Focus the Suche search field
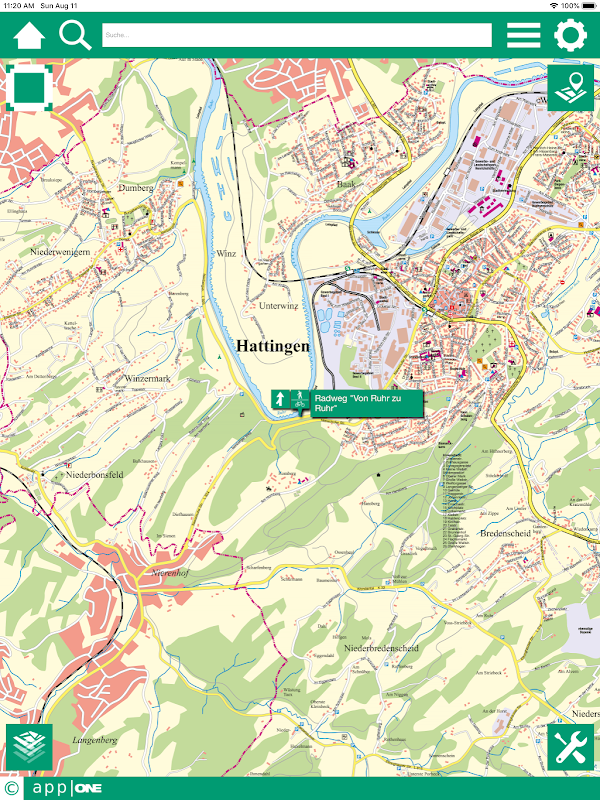600x800 pixels. coord(297,35)
